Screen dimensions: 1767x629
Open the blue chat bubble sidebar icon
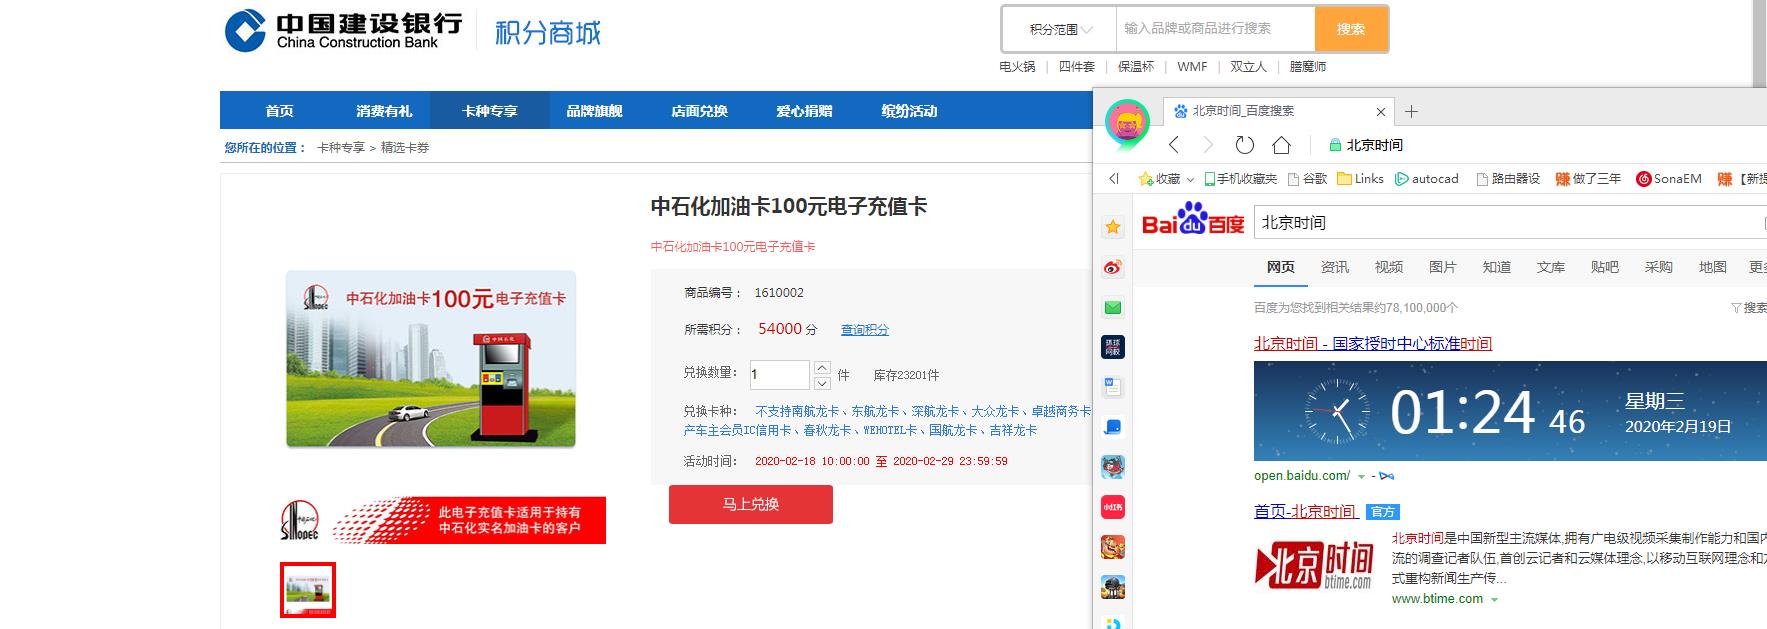(1113, 427)
